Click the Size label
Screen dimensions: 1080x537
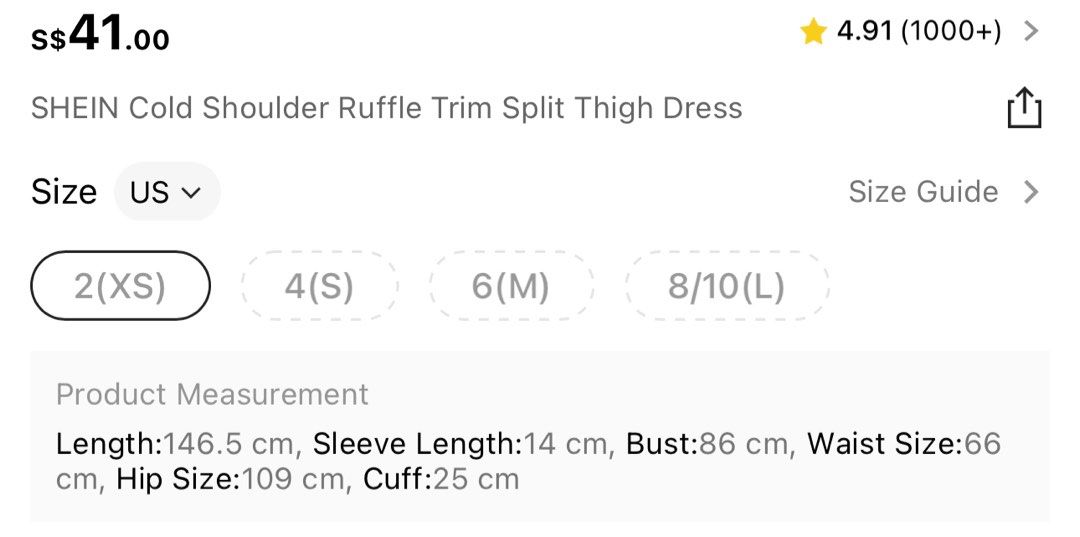(63, 192)
